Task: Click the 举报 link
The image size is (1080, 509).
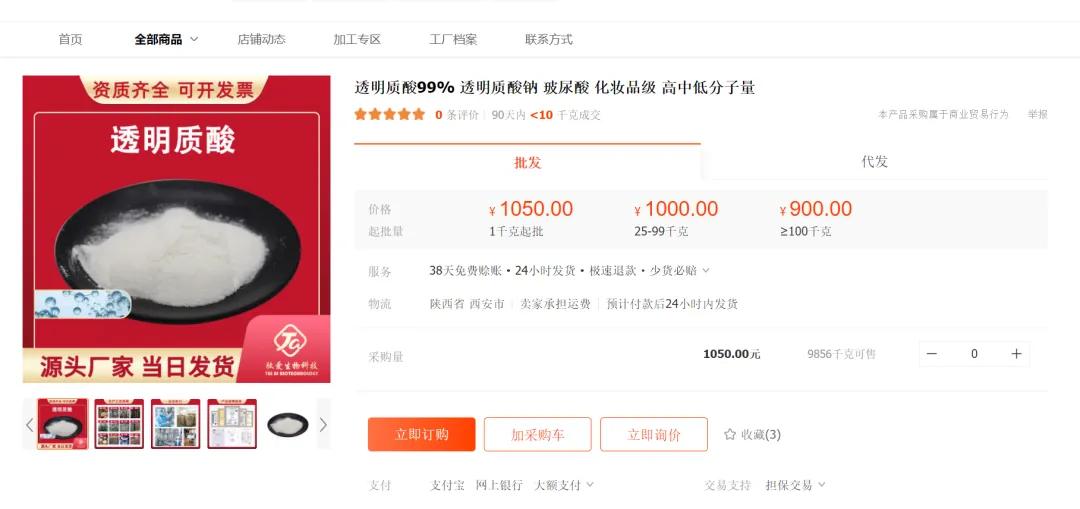Action: [x=1037, y=114]
